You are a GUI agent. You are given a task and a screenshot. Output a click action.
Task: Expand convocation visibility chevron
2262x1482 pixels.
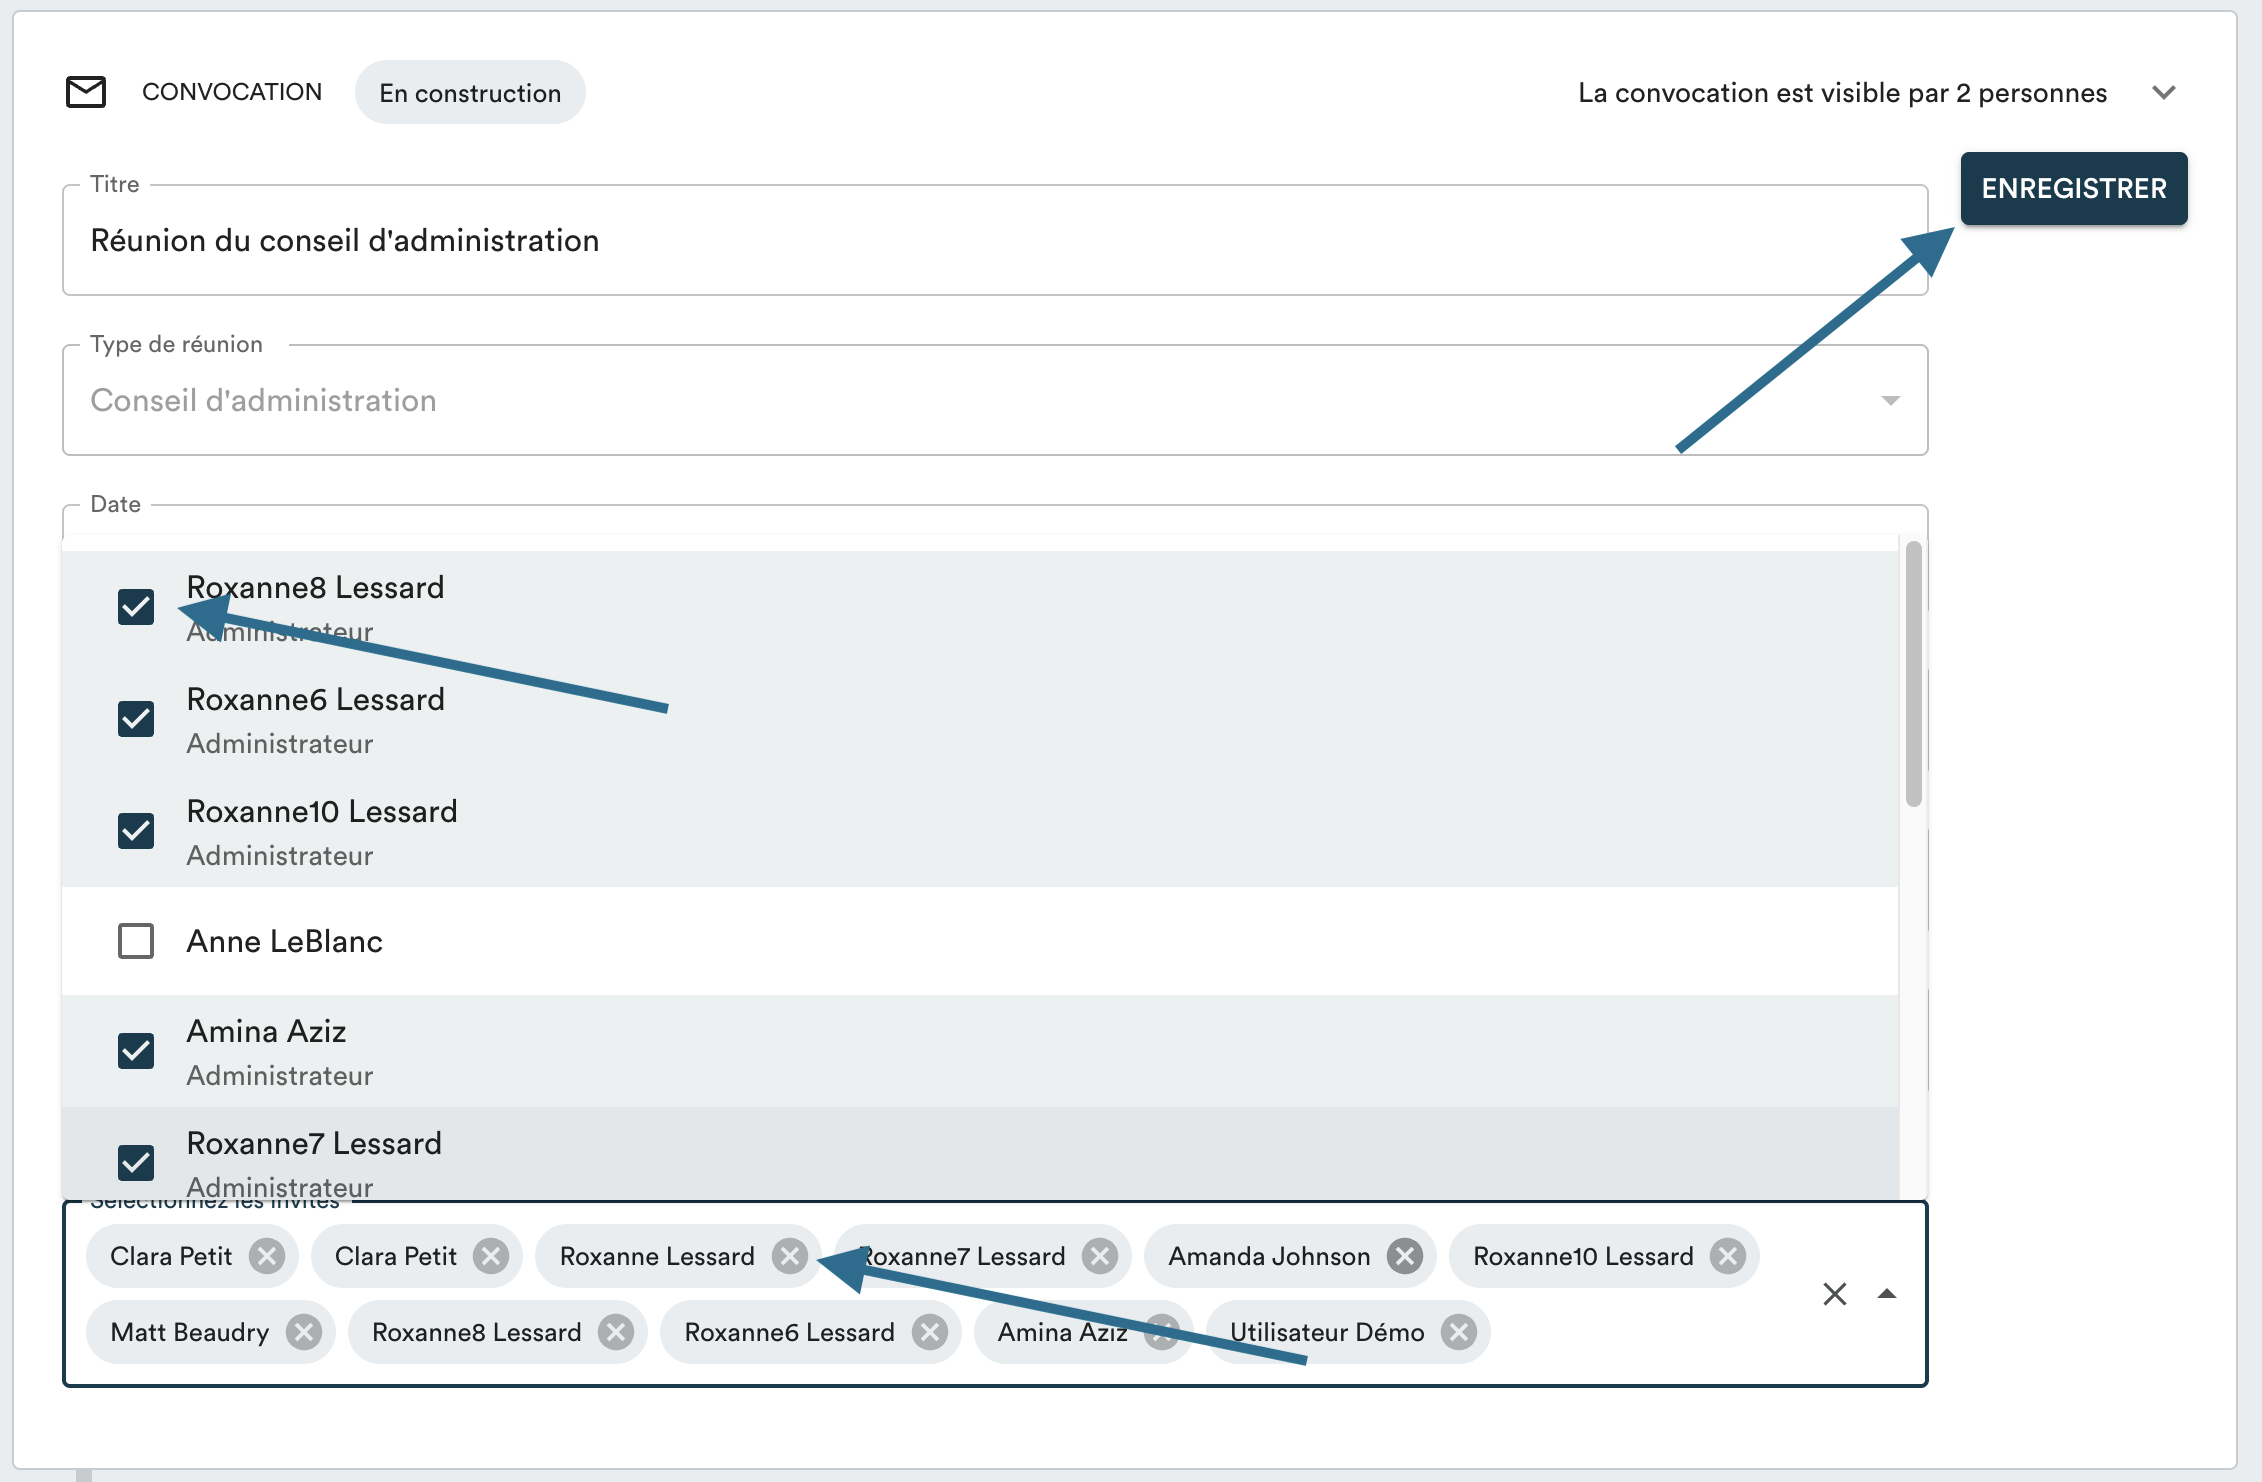[x=2164, y=93]
